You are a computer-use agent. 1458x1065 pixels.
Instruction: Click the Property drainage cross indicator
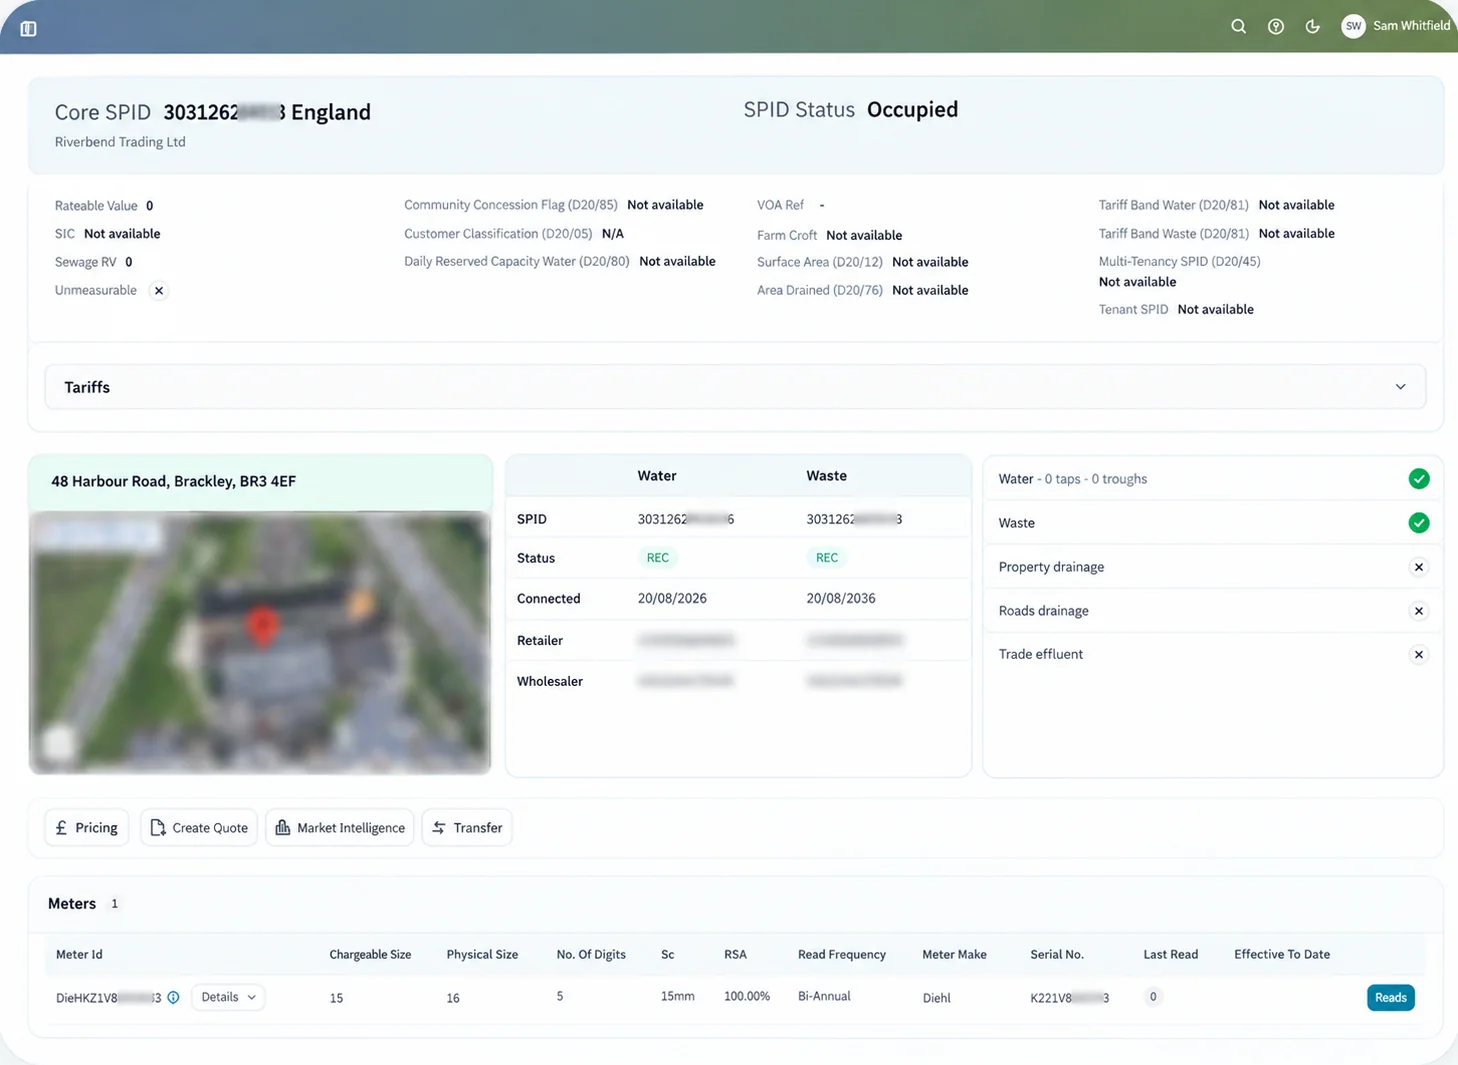point(1418,567)
